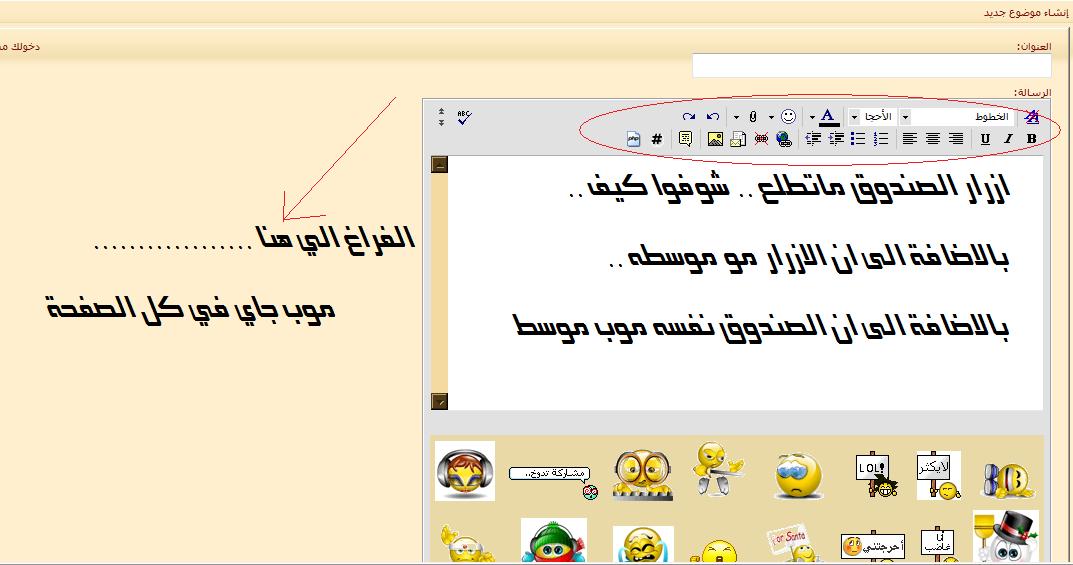Expand the attachment paperclip dropdown arrow
1073x565 pixels.
(737, 117)
